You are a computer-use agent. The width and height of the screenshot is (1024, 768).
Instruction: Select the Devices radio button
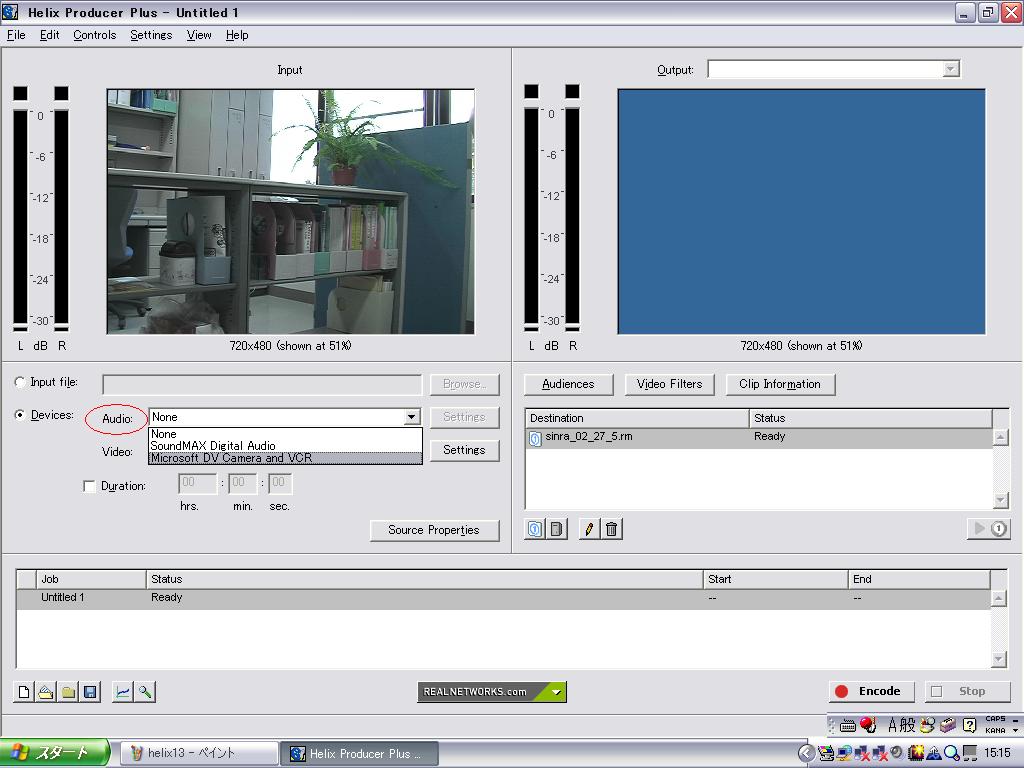click(20, 415)
